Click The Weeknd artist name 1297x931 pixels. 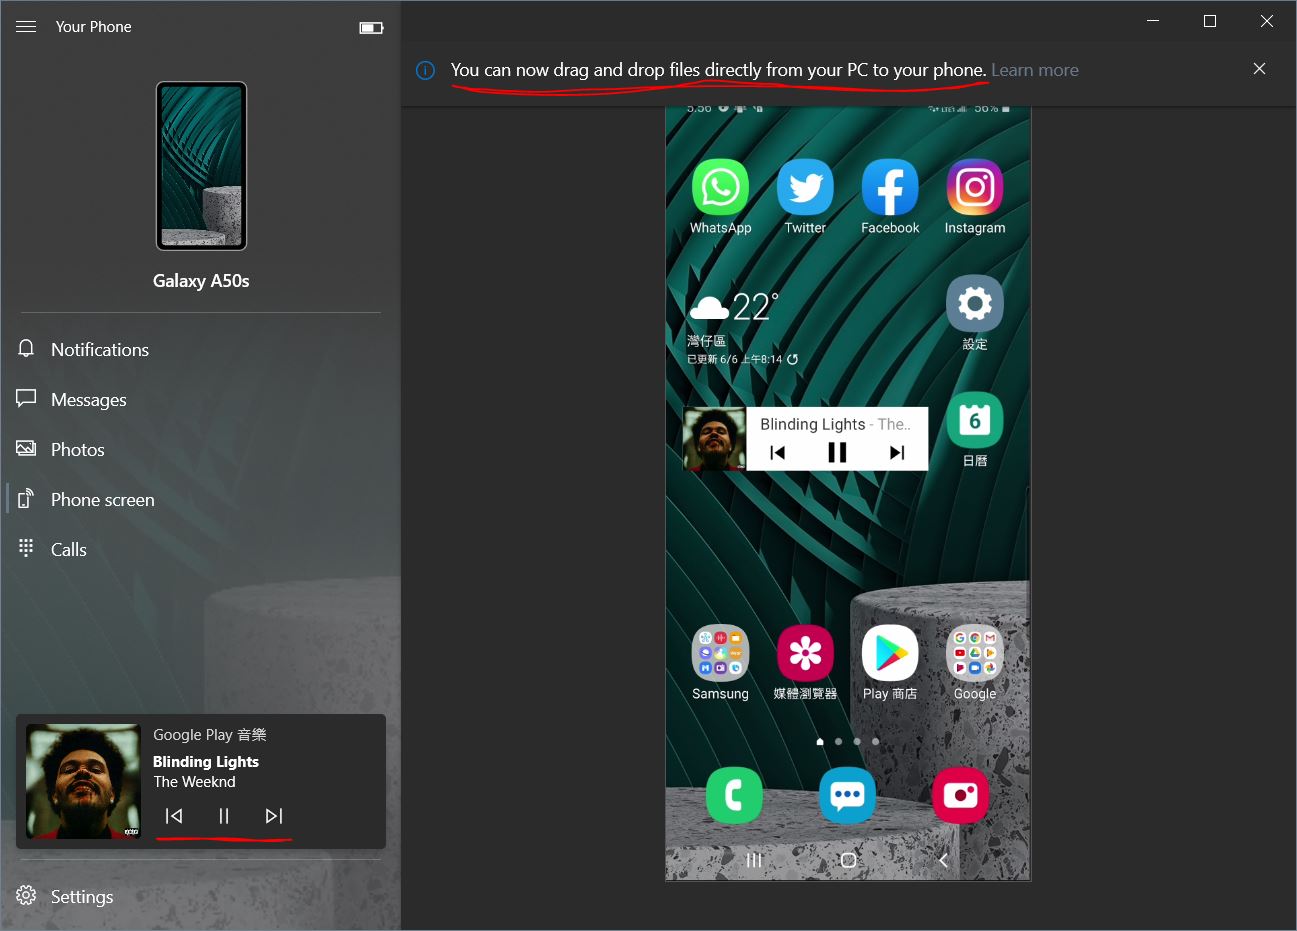click(194, 782)
